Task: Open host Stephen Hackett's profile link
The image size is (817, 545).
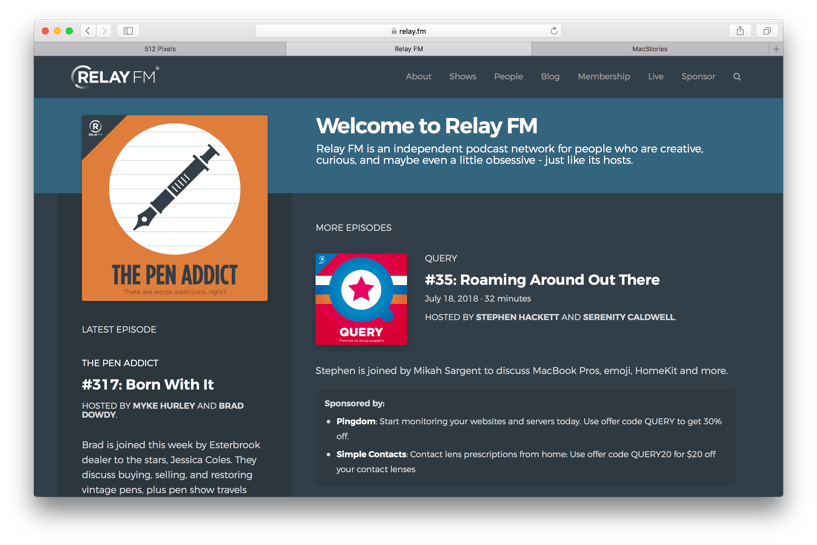Action: [517, 317]
